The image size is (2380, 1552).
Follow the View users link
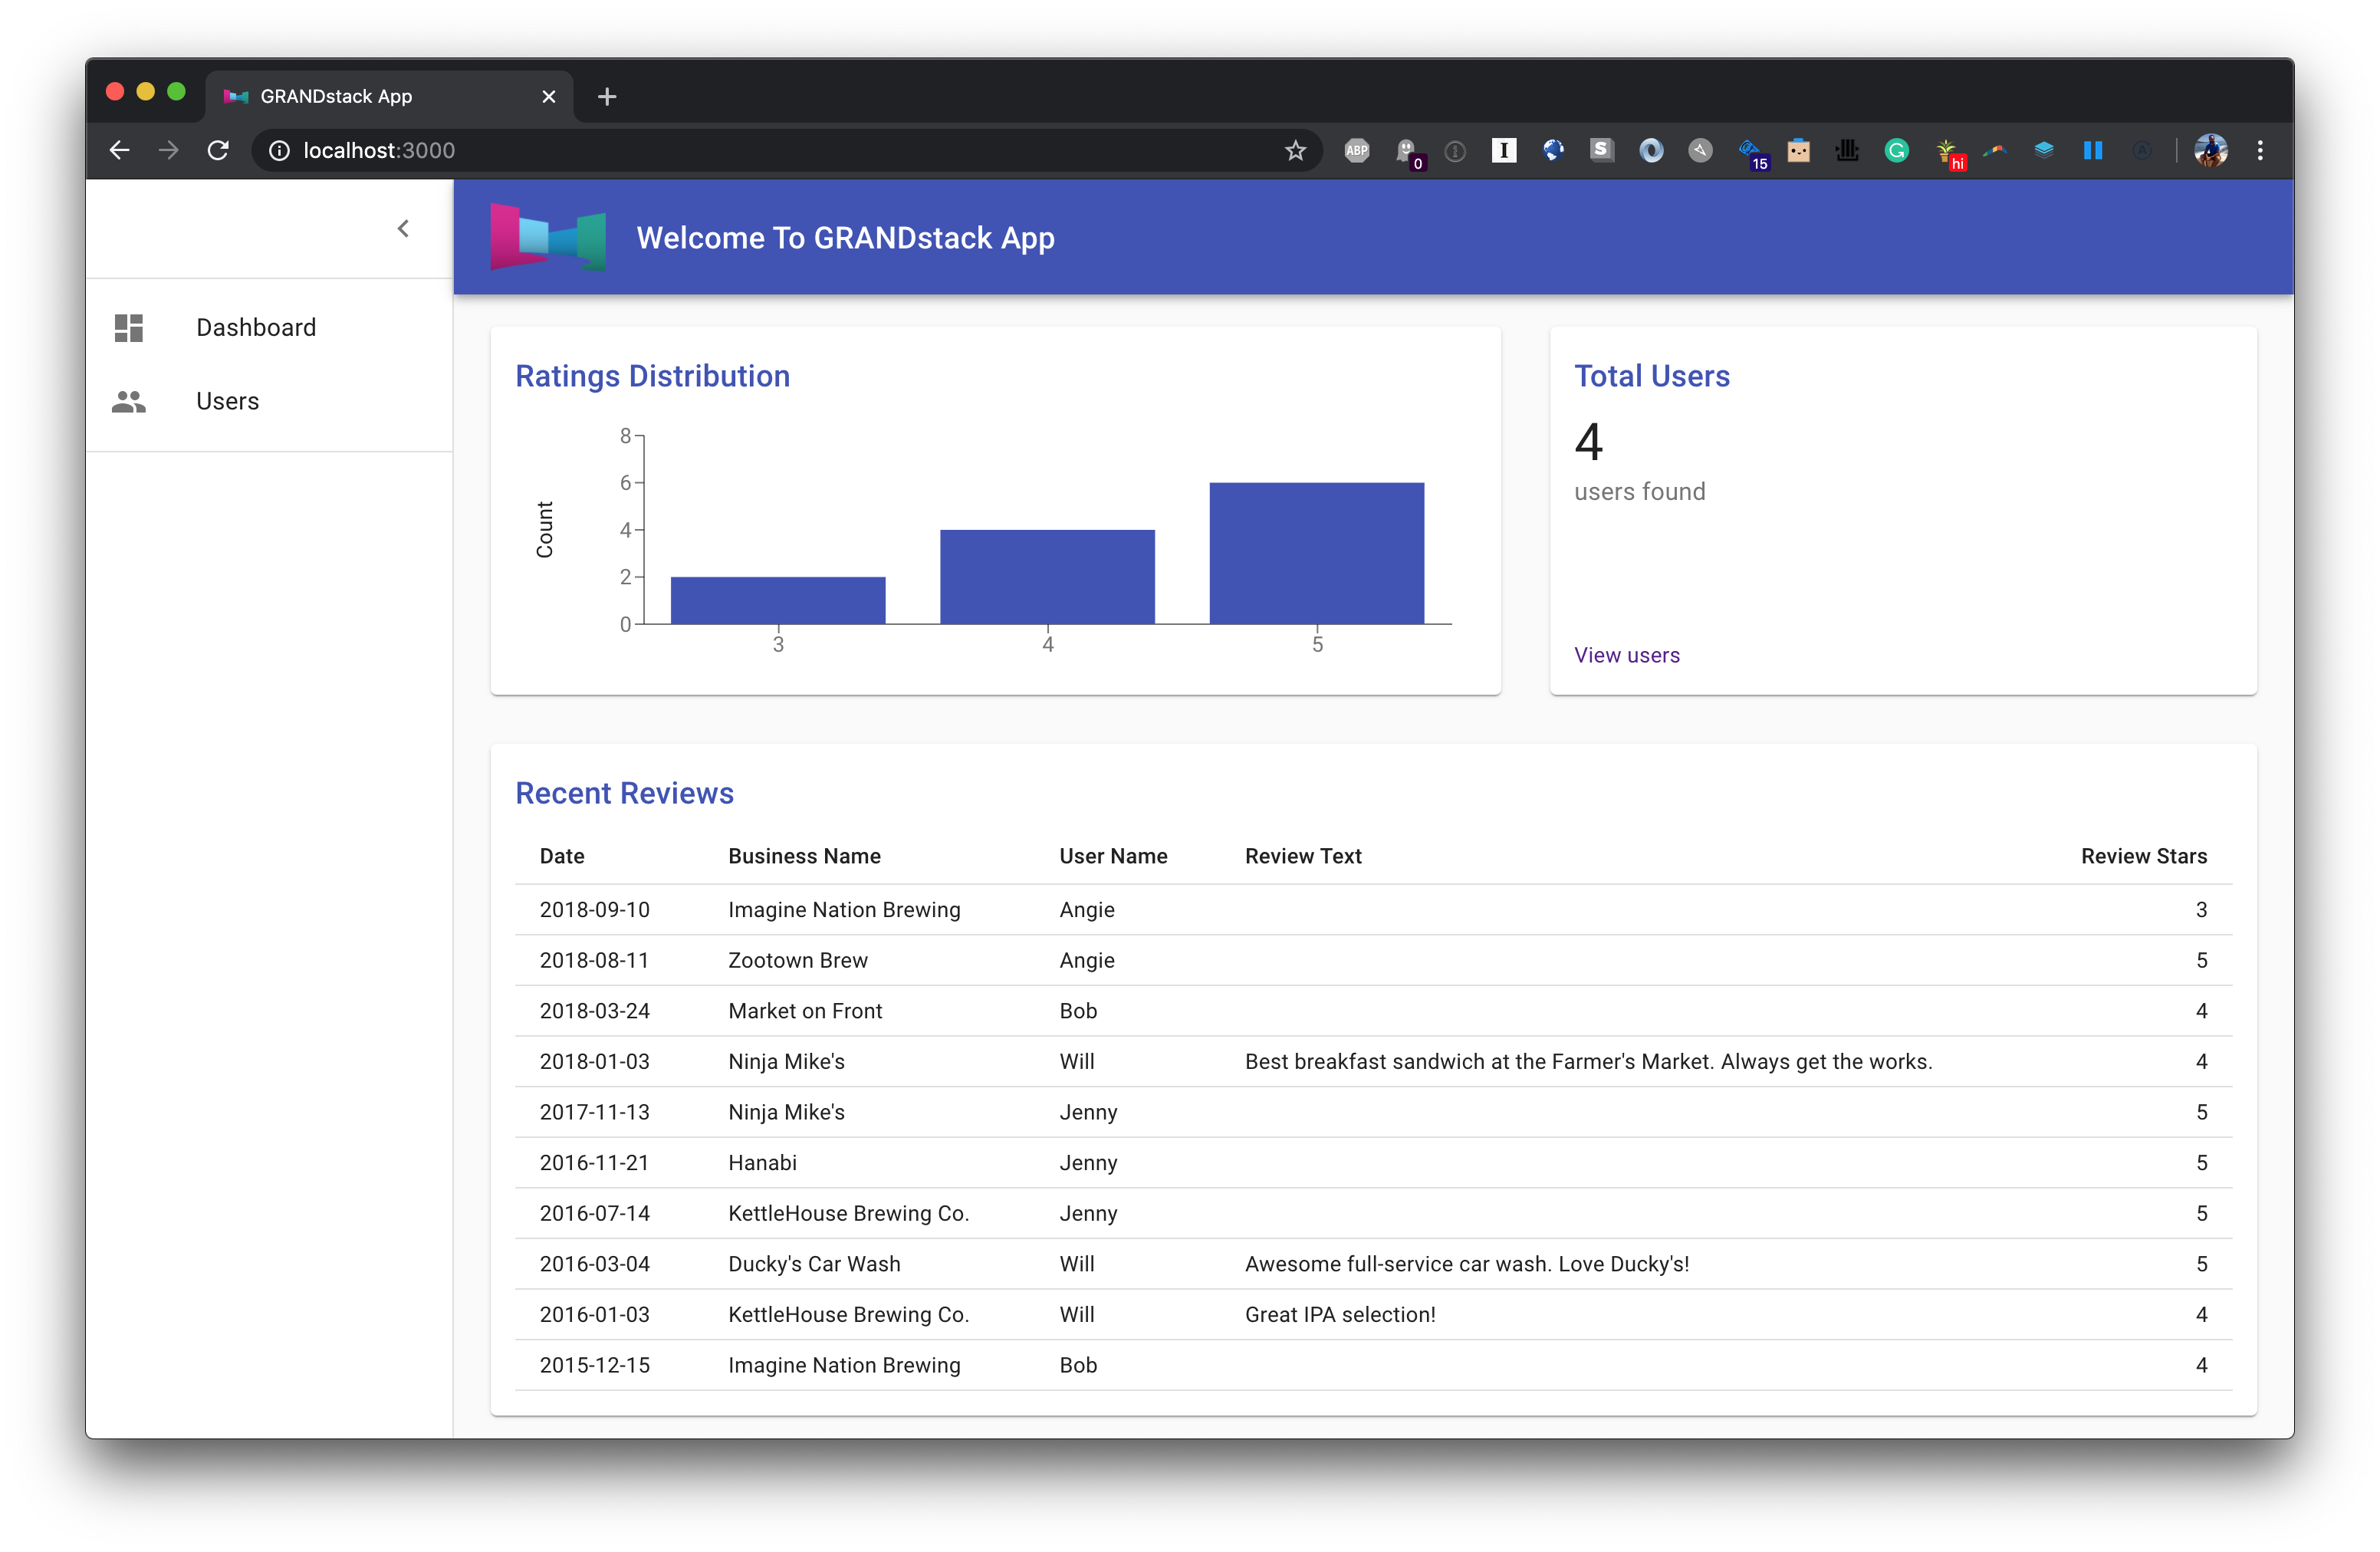click(x=1627, y=656)
